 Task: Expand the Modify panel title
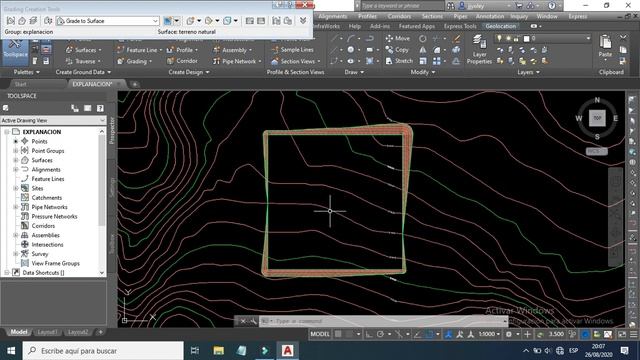click(x=422, y=72)
